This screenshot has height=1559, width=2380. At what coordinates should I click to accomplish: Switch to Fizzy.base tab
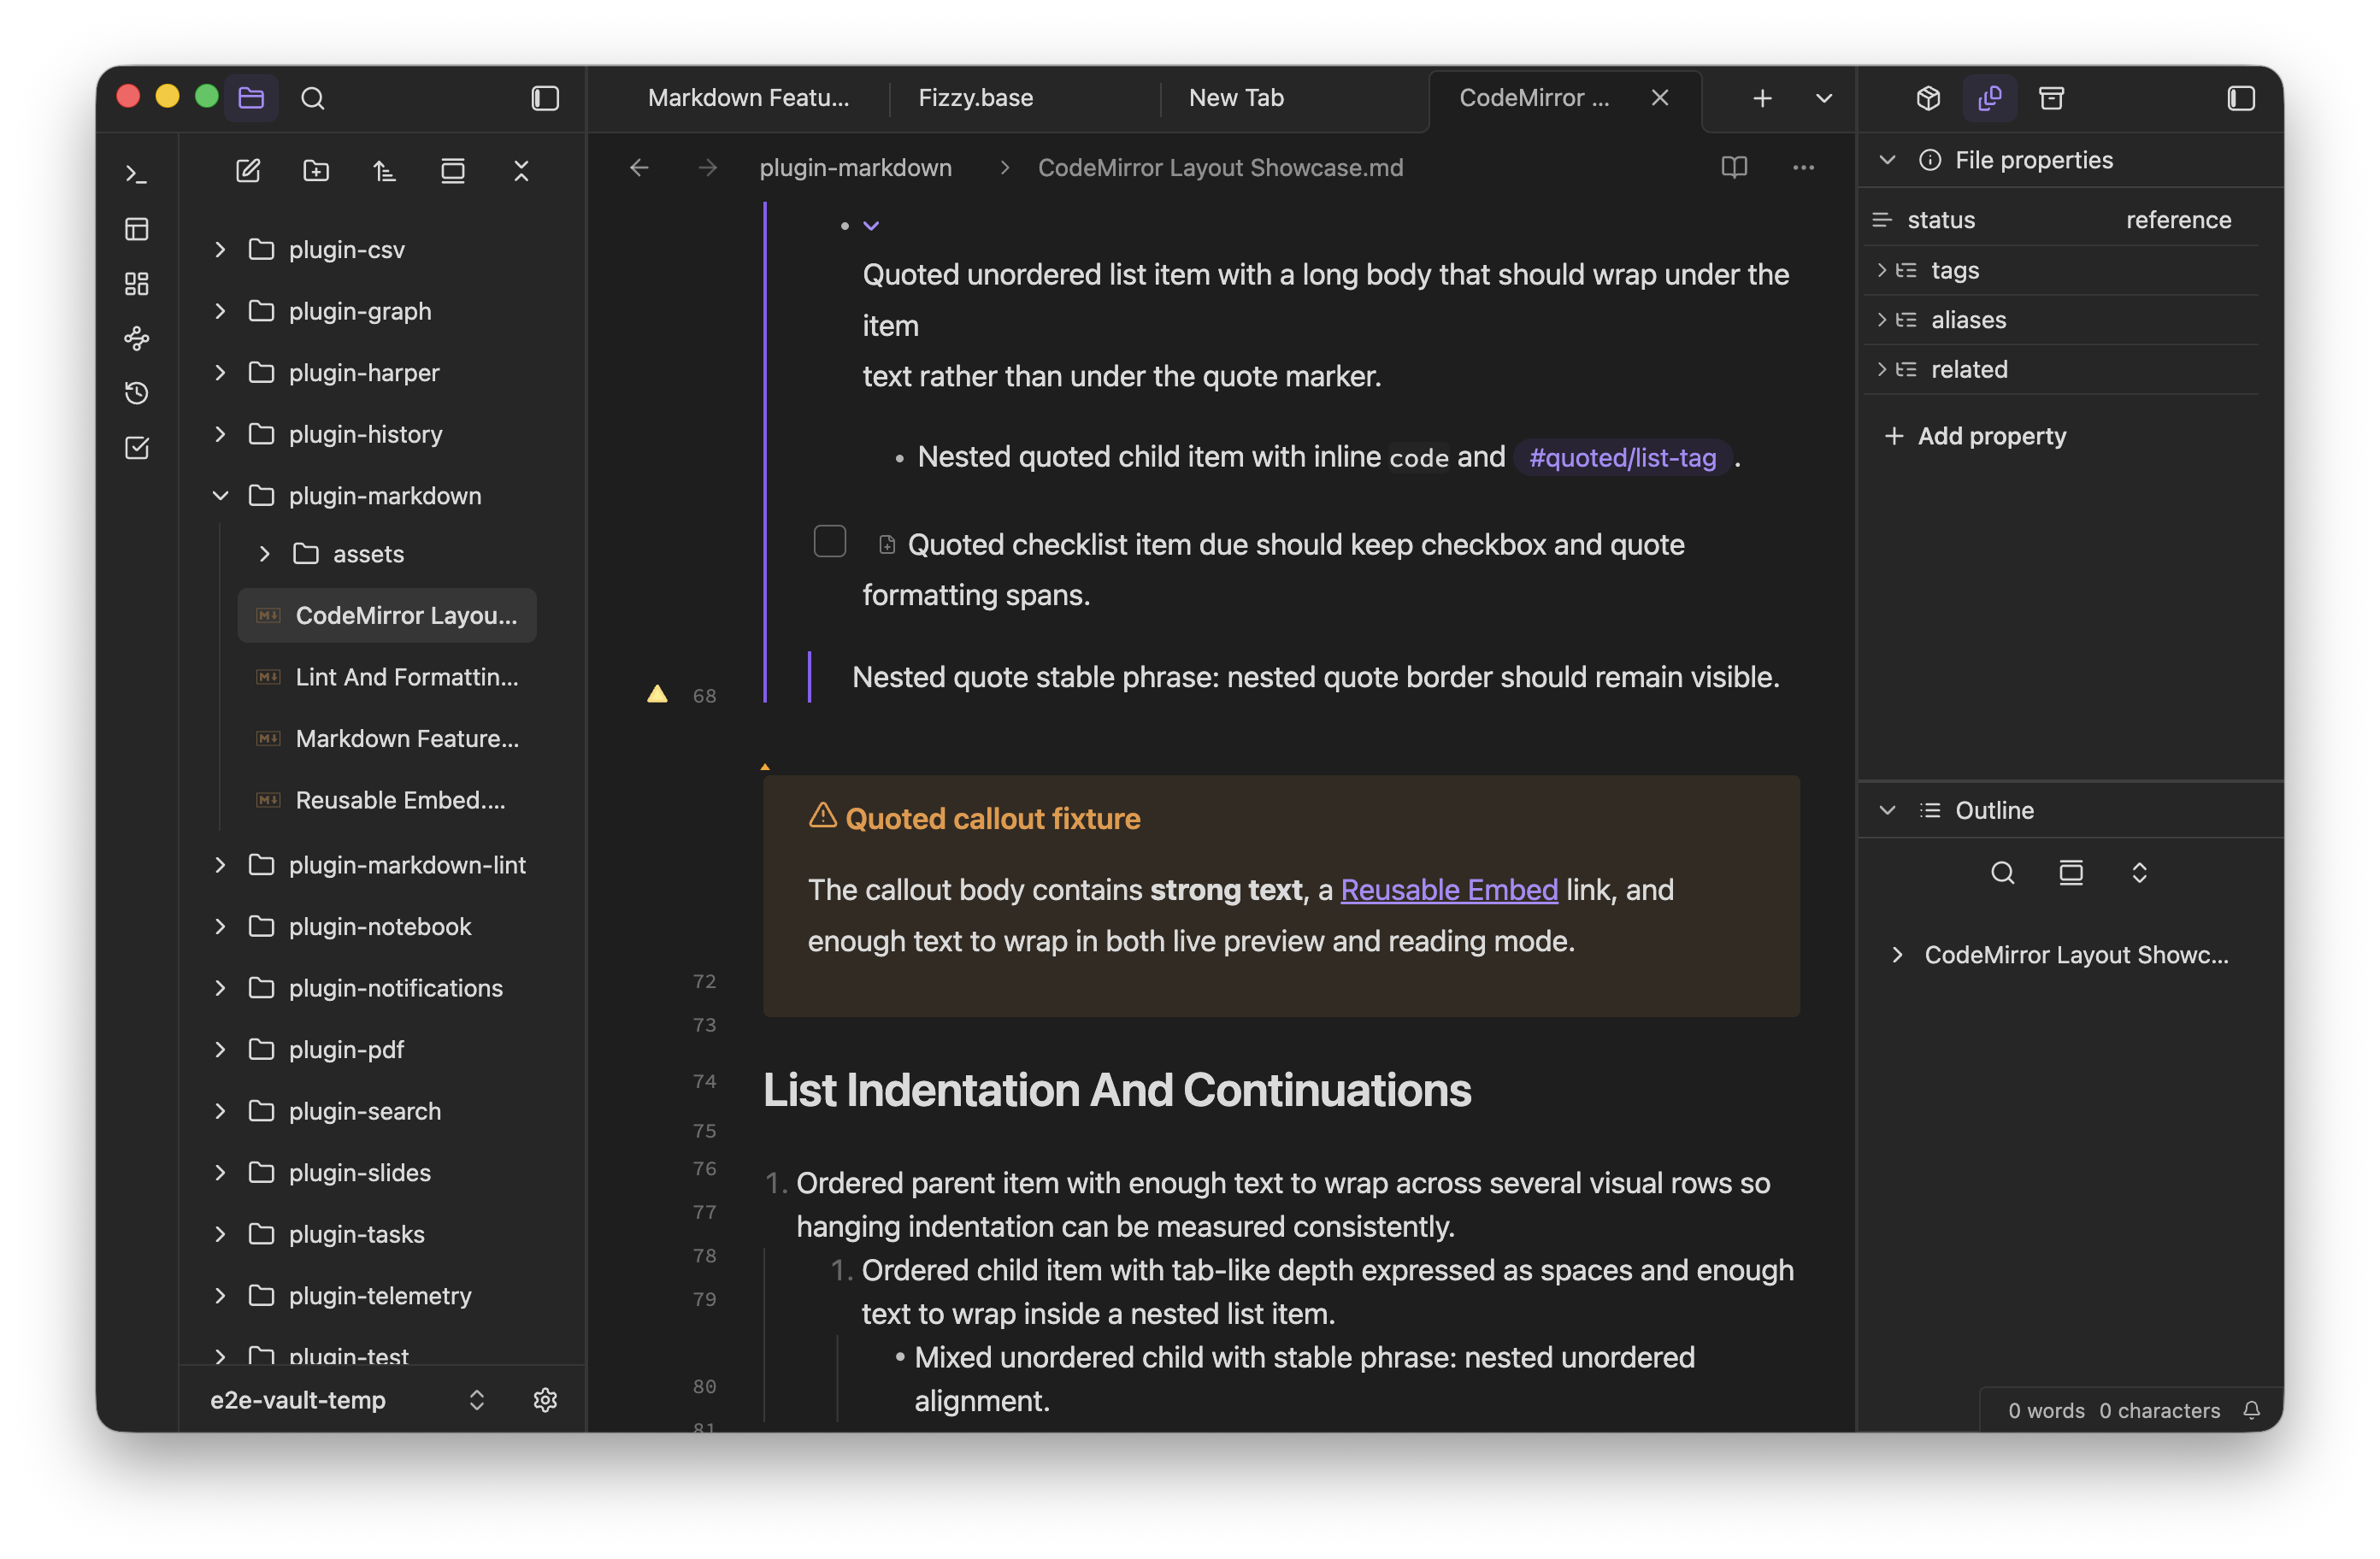[x=975, y=98]
